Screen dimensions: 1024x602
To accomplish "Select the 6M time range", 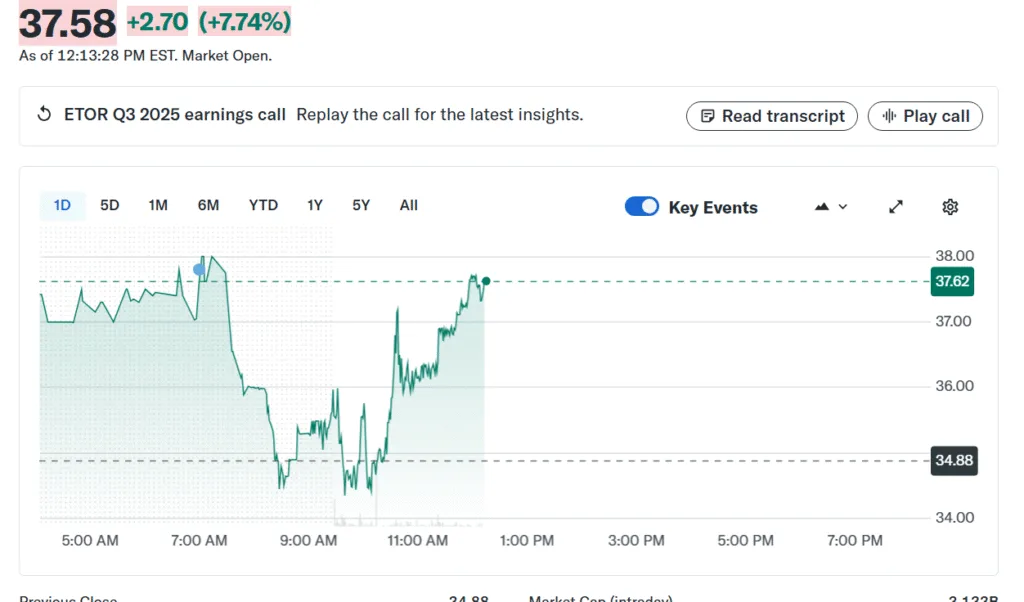I will [x=208, y=204].
